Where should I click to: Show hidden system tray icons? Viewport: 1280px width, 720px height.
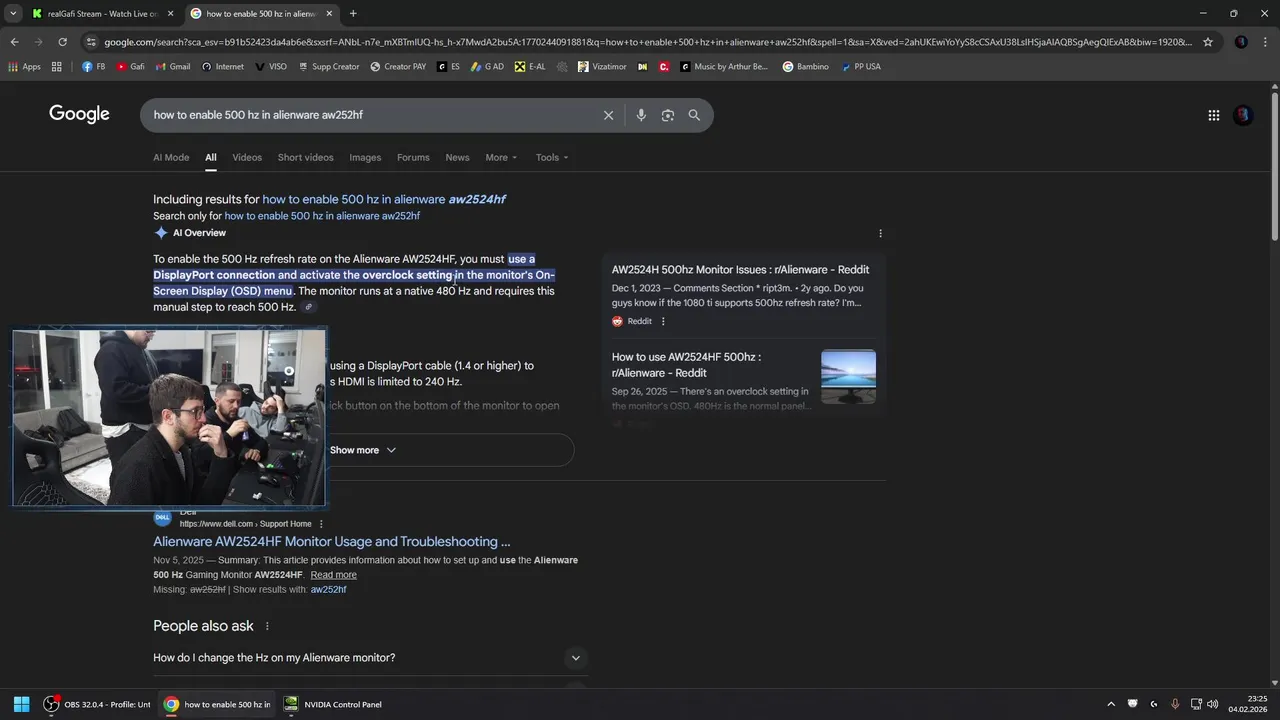pos(1111,704)
